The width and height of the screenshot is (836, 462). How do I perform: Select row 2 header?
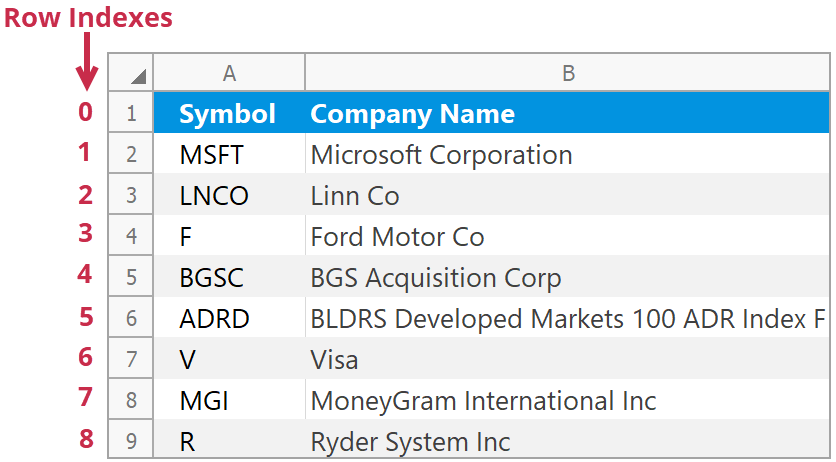click(x=131, y=155)
